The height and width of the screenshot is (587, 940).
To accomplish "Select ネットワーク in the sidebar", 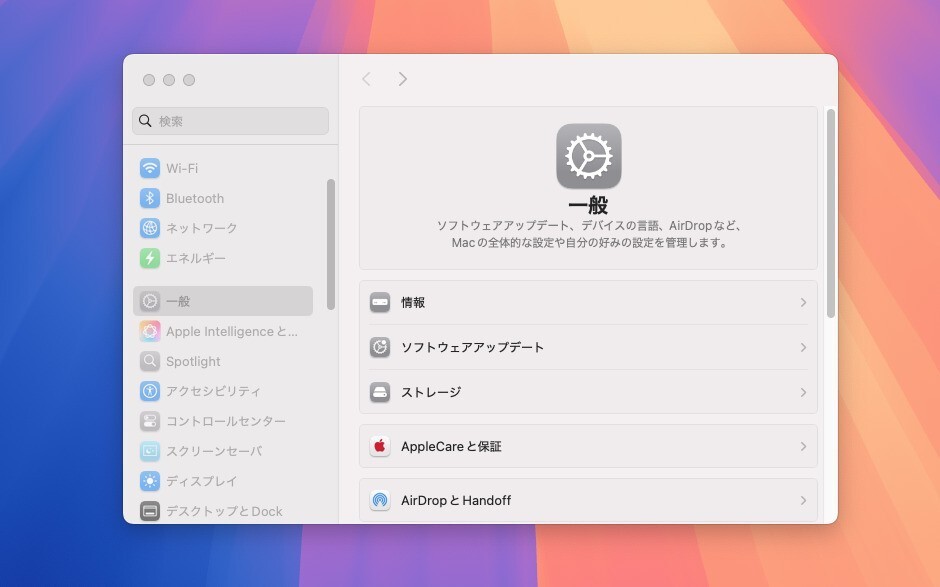I will [223, 228].
